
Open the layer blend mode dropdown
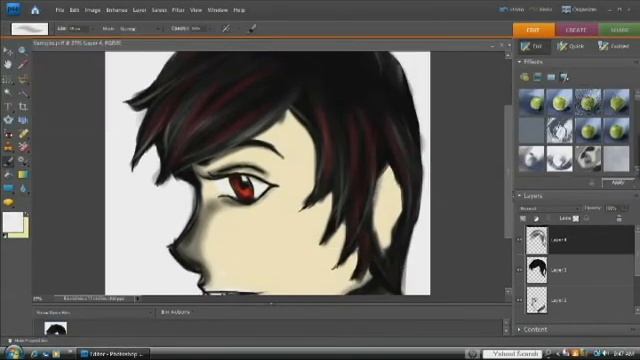pos(549,208)
